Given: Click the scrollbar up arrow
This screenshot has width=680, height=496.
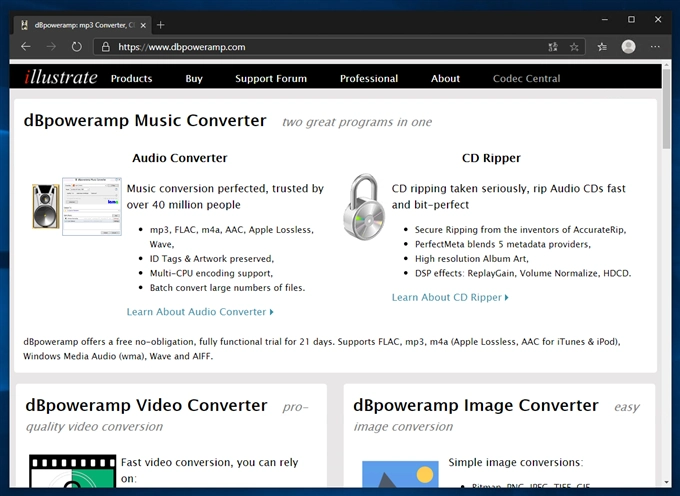Looking at the screenshot, I should (x=667, y=65).
